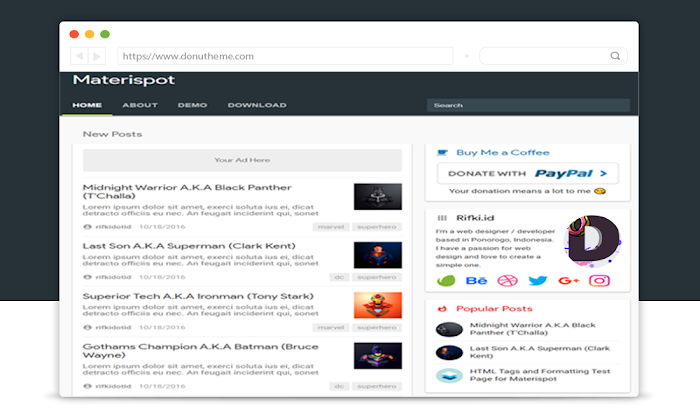Viewport: 700px width, 420px height.
Task: Open the Superior Tech Ironman post title
Action: 198,296
